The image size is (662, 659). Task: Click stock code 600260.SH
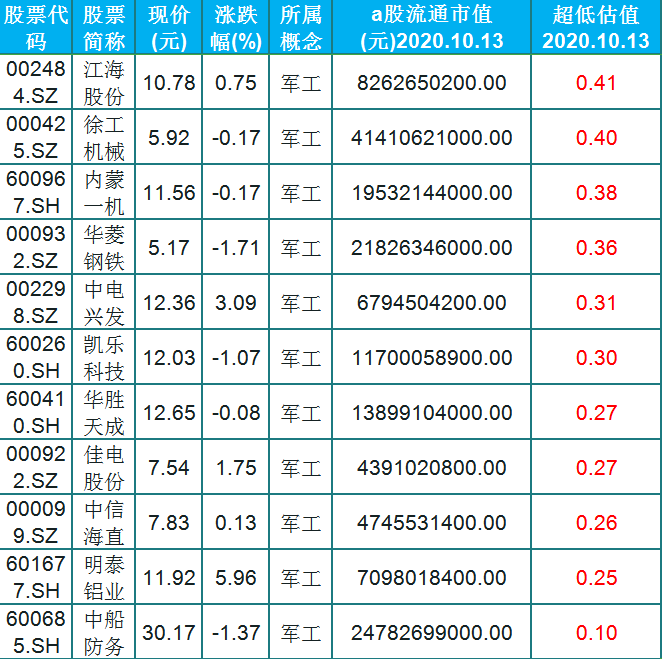tap(35, 357)
